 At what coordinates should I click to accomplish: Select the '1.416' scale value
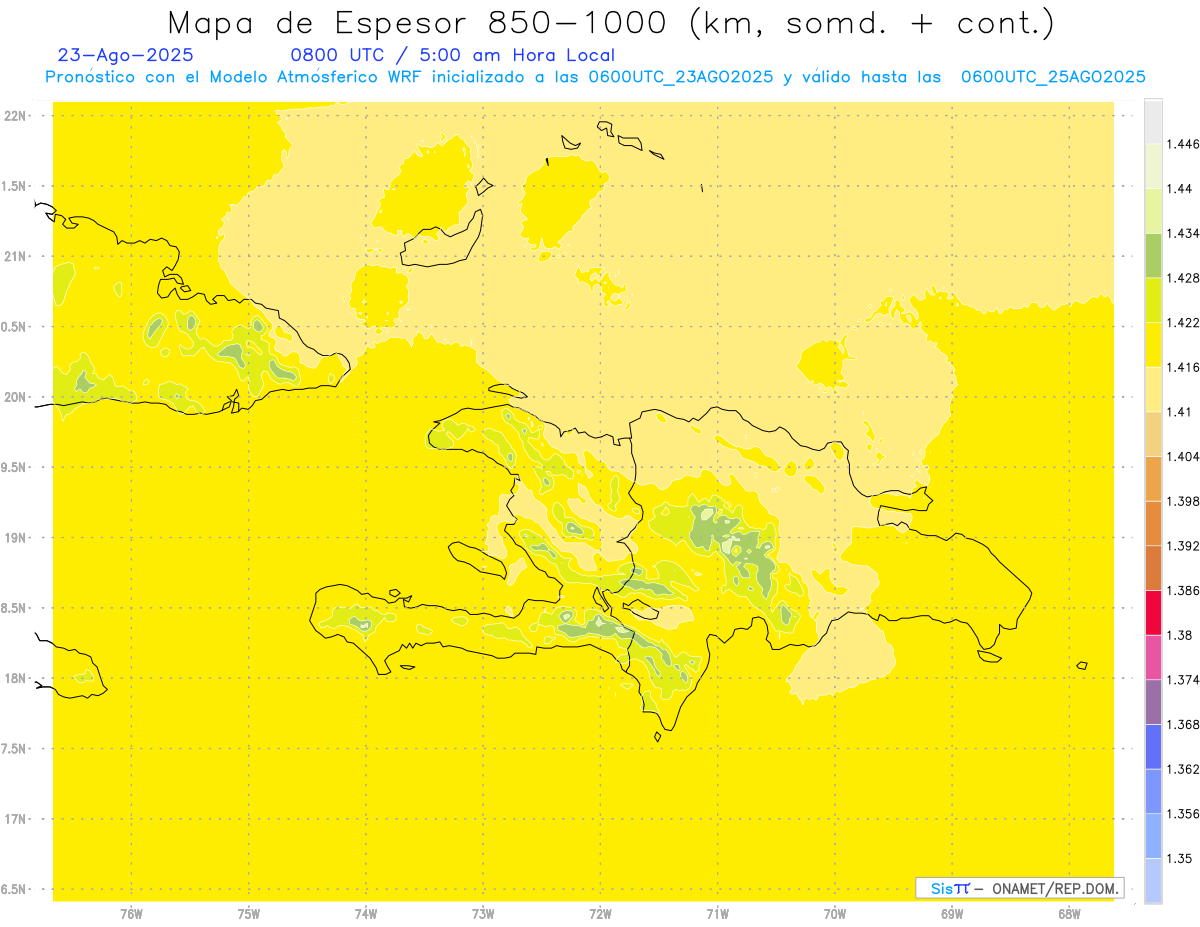pos(1183,367)
